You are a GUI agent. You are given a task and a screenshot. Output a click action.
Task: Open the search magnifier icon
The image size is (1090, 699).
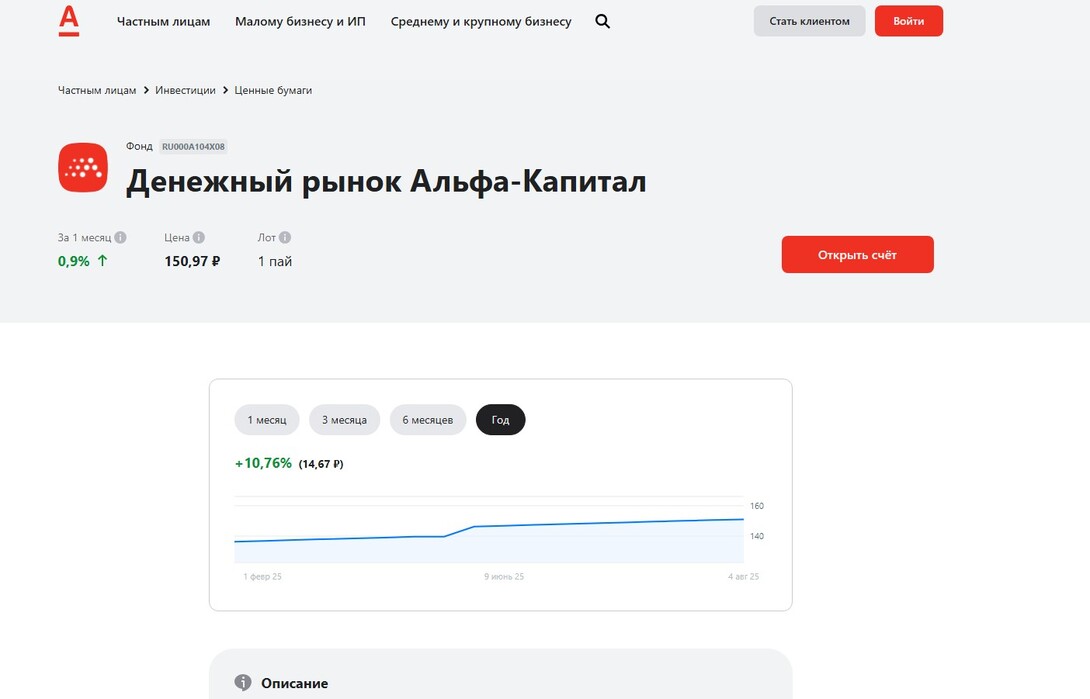tap(602, 21)
